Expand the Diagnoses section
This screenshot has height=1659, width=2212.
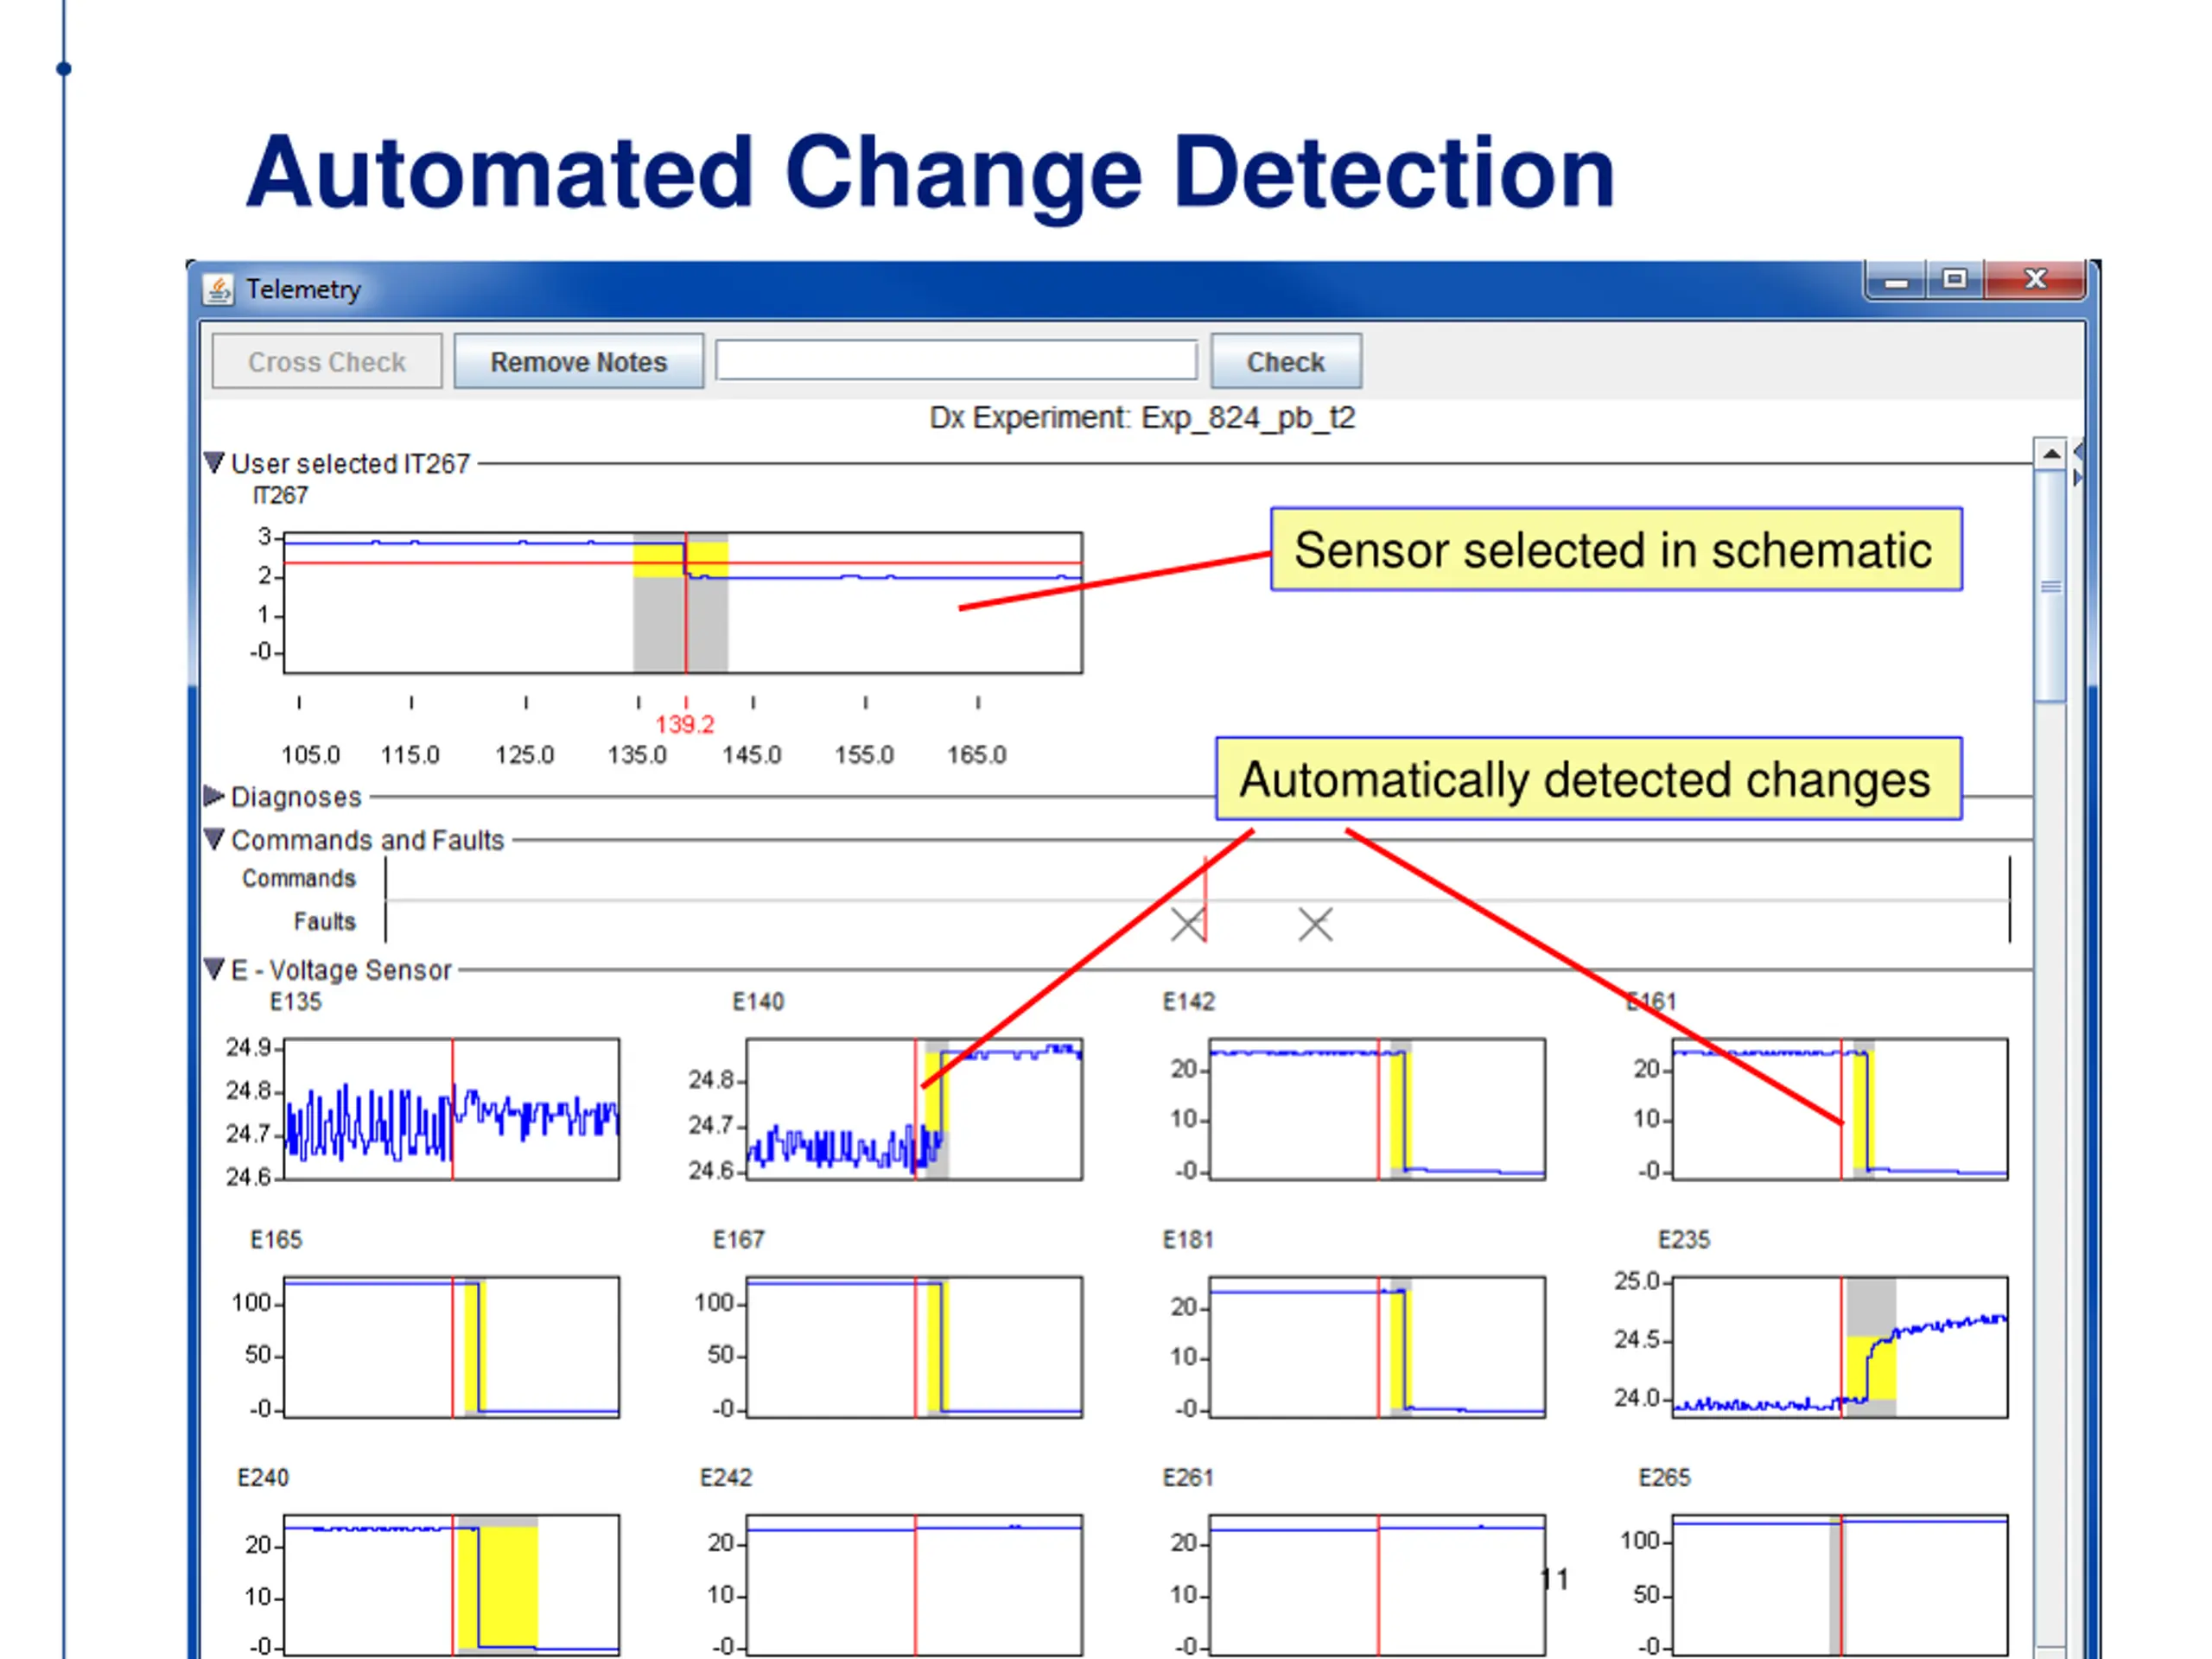pyautogui.click(x=214, y=796)
